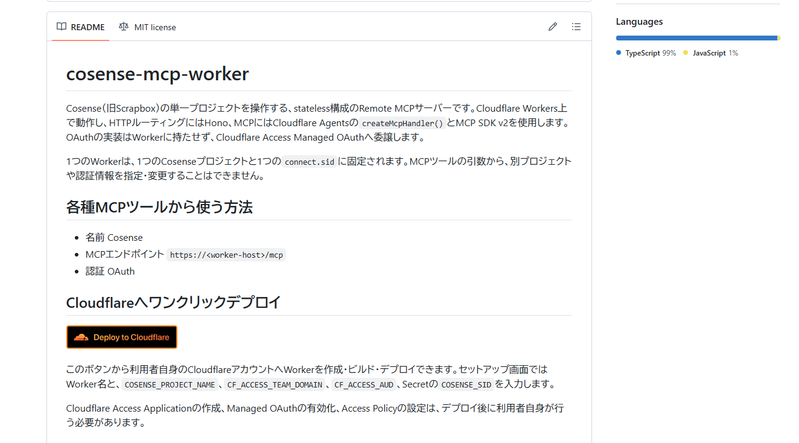Open the README outline list icon
Viewport: 799px width, 443px height.
(576, 27)
